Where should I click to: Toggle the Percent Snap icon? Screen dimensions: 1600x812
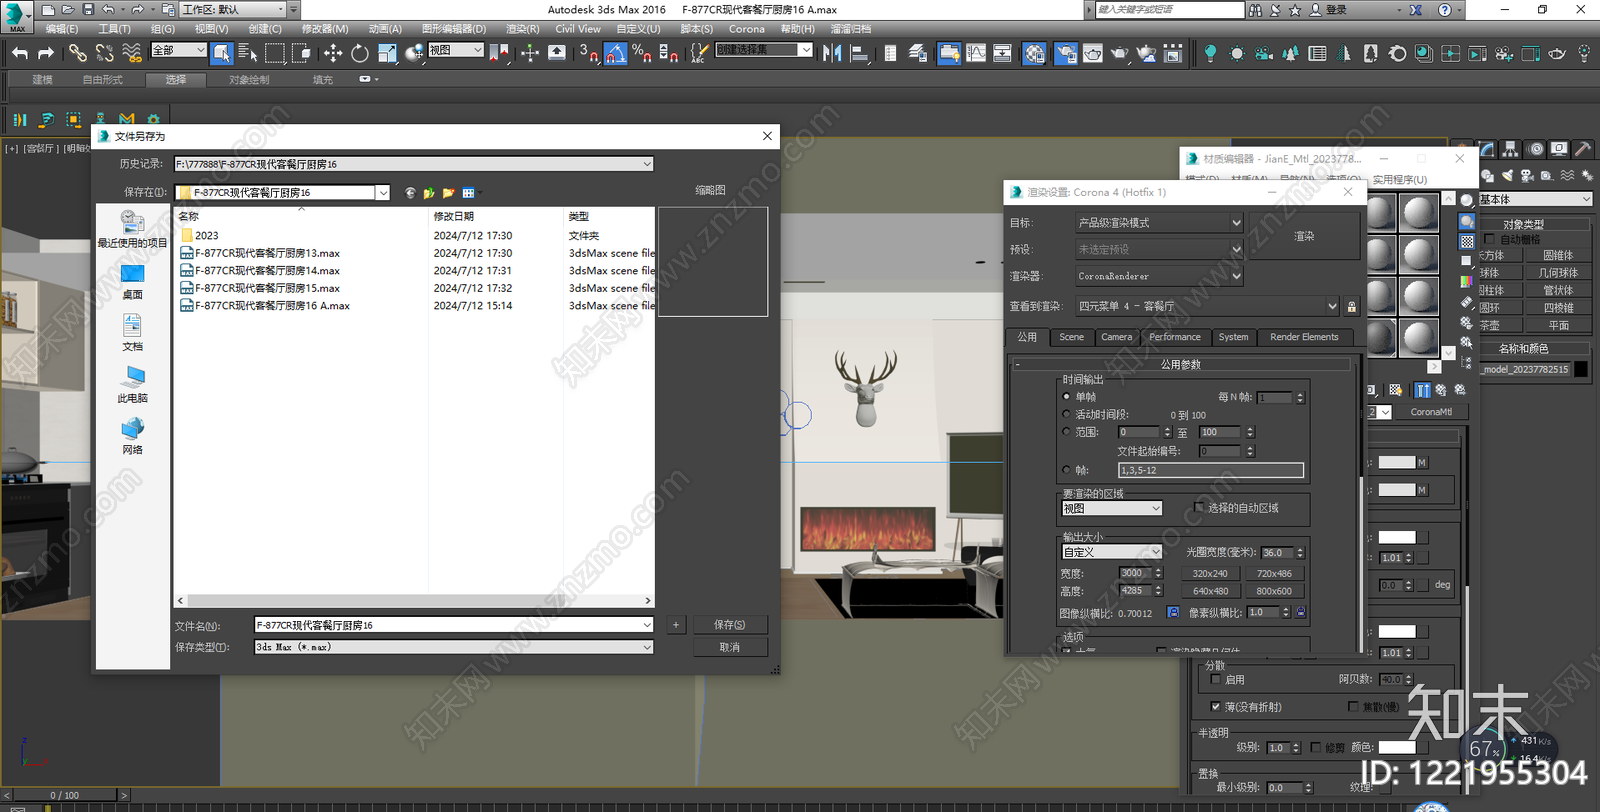pyautogui.click(x=642, y=52)
